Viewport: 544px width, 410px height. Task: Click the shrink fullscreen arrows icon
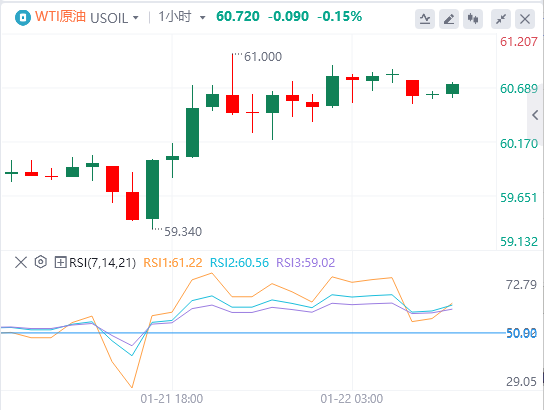tap(501, 19)
